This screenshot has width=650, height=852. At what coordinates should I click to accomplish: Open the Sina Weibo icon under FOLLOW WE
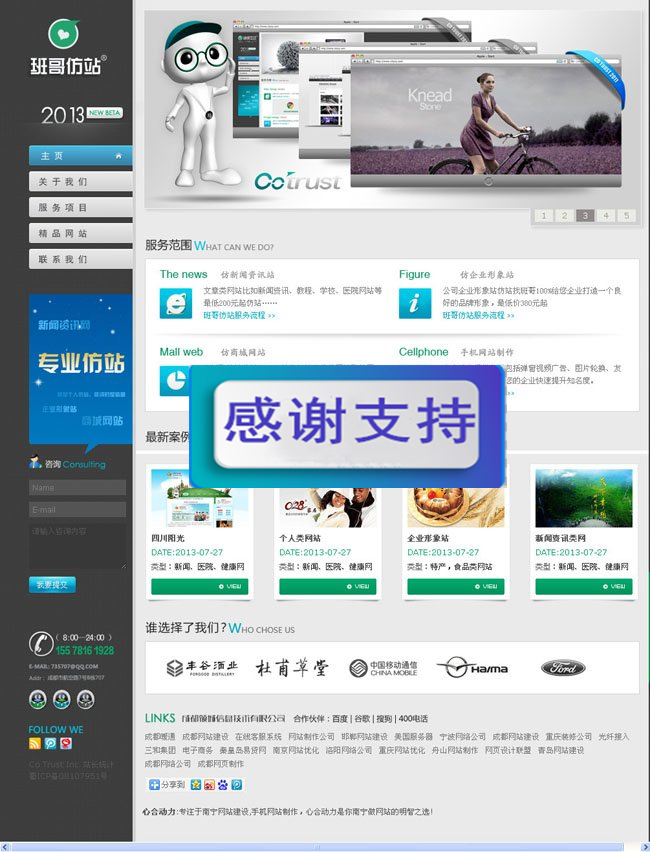coord(66,743)
